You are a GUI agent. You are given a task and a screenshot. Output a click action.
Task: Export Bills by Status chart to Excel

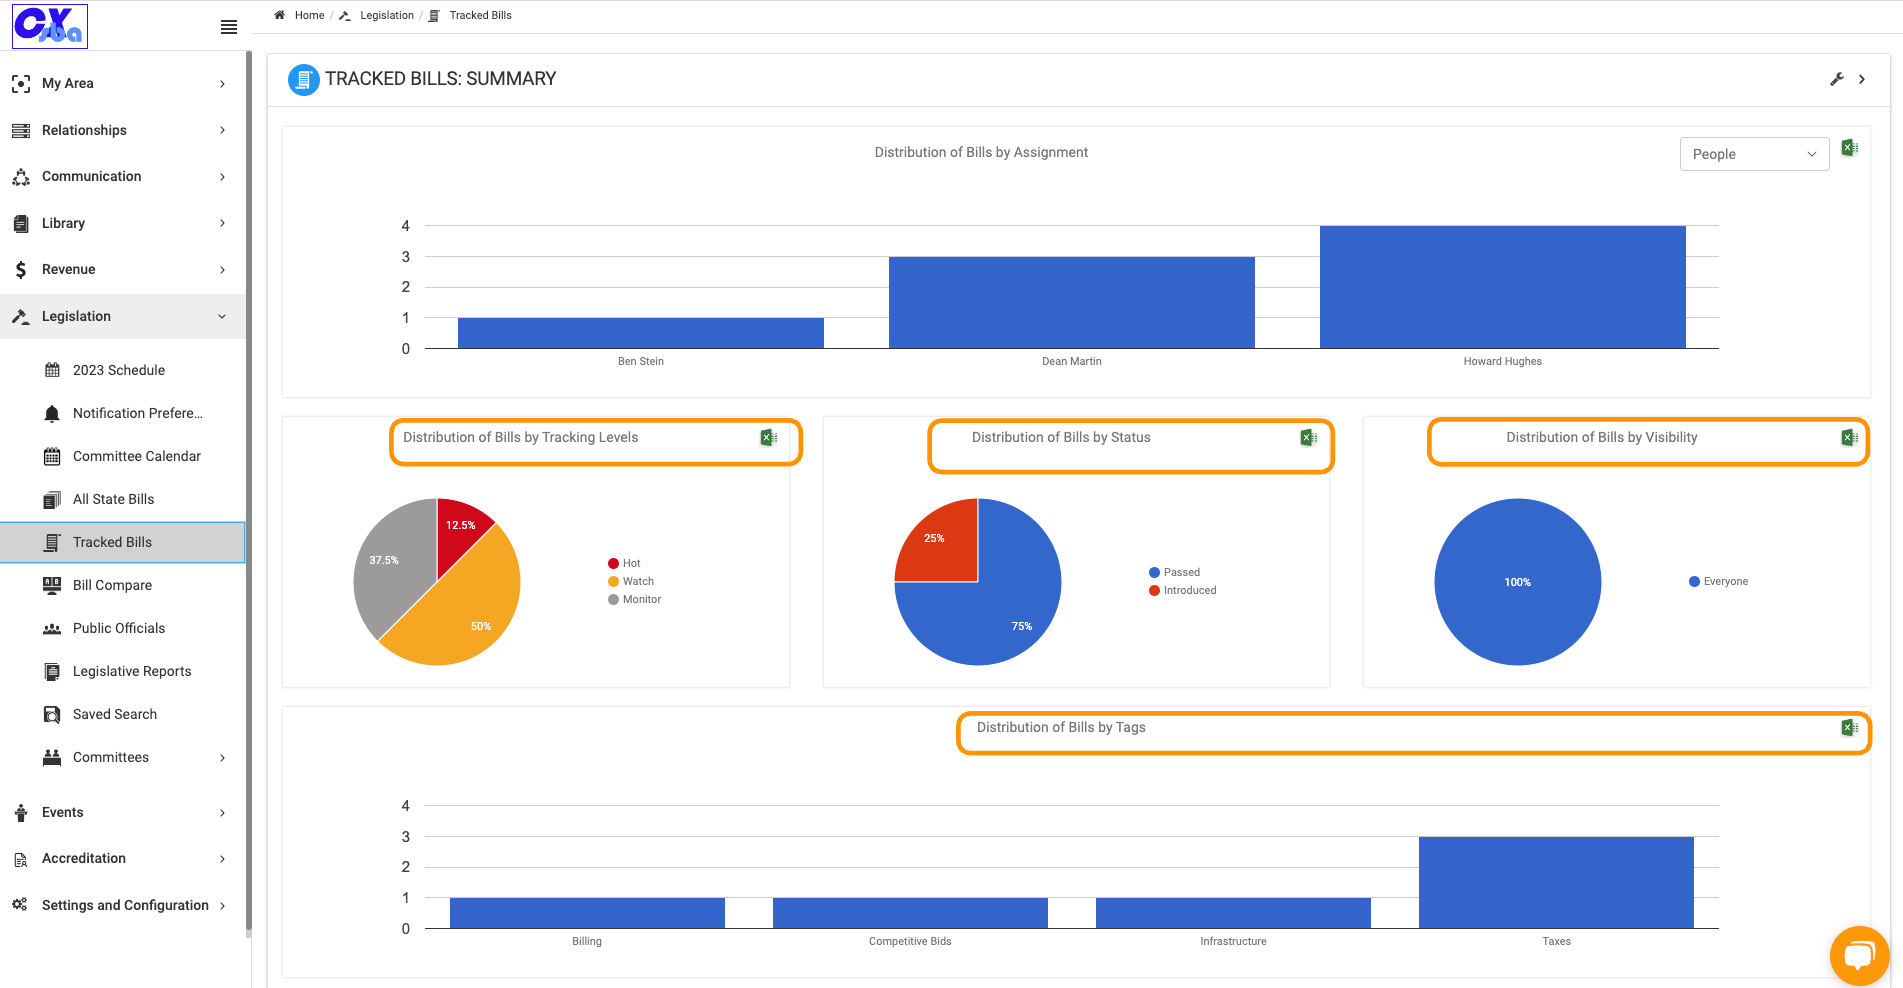click(x=1308, y=437)
